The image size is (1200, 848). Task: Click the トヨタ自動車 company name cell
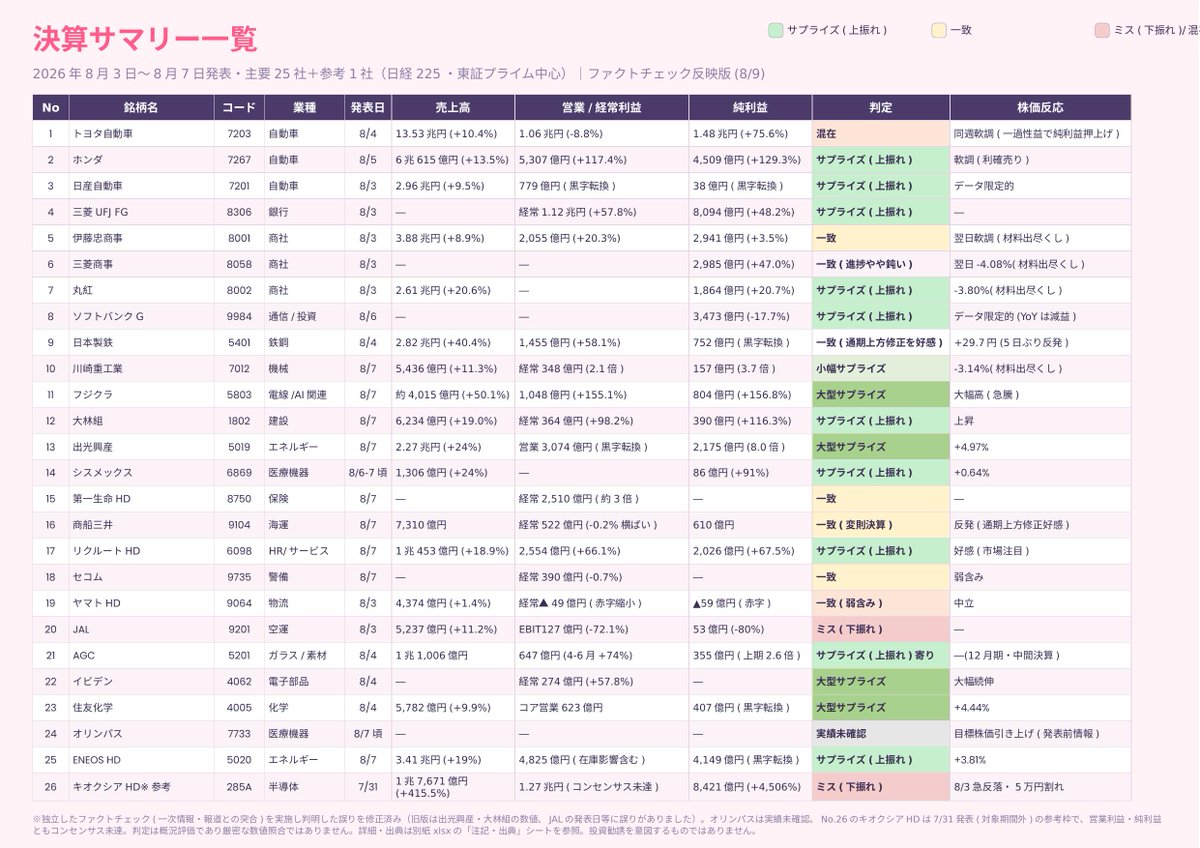click(x=141, y=133)
